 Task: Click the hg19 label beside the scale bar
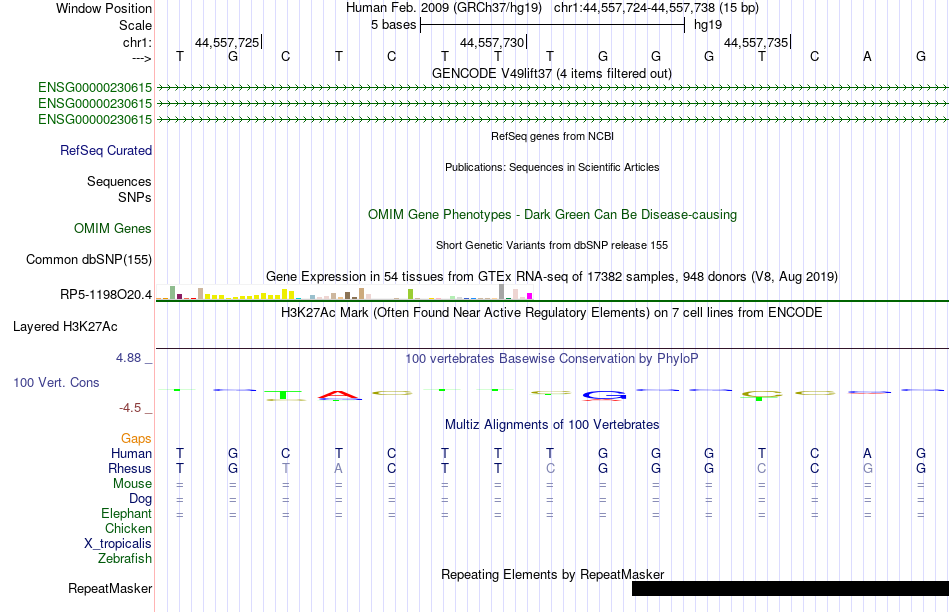click(708, 25)
